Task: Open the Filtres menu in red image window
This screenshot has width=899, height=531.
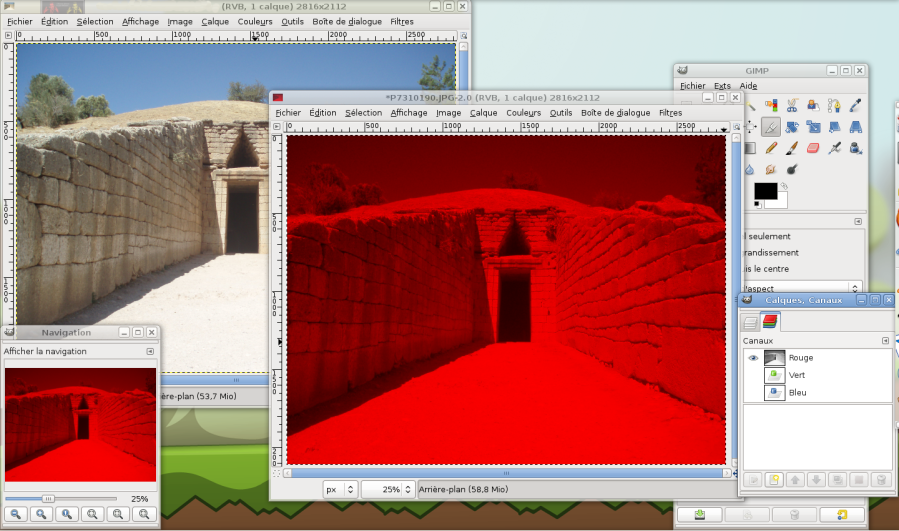Action: pos(670,113)
